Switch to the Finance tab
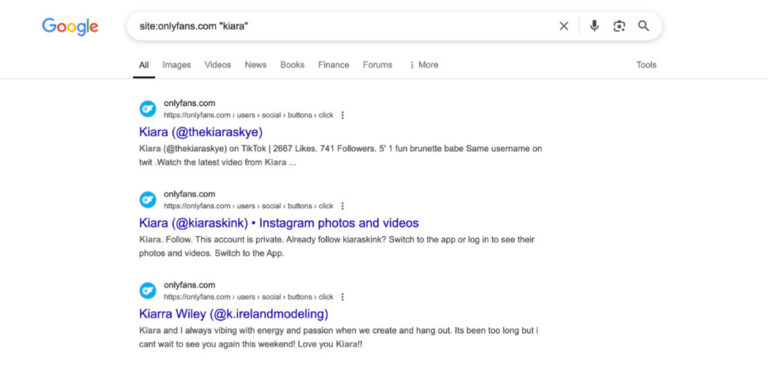The width and height of the screenshot is (768, 369). click(334, 65)
